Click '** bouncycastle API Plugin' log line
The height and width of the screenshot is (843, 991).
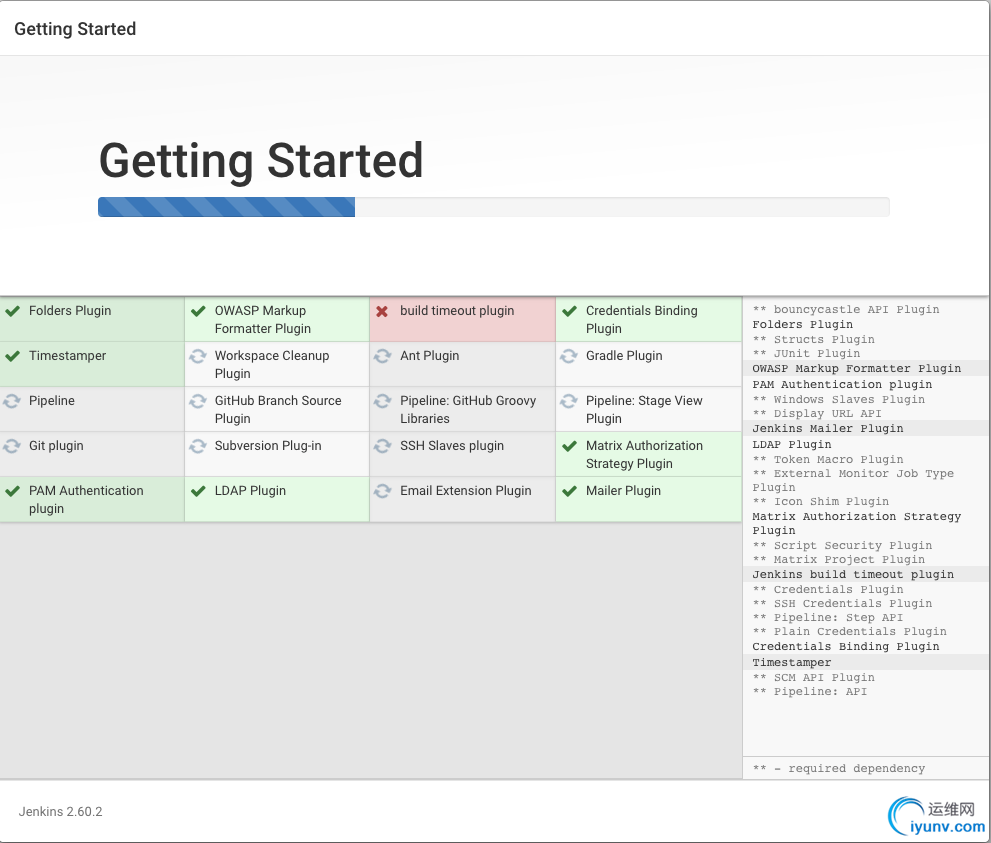846,310
